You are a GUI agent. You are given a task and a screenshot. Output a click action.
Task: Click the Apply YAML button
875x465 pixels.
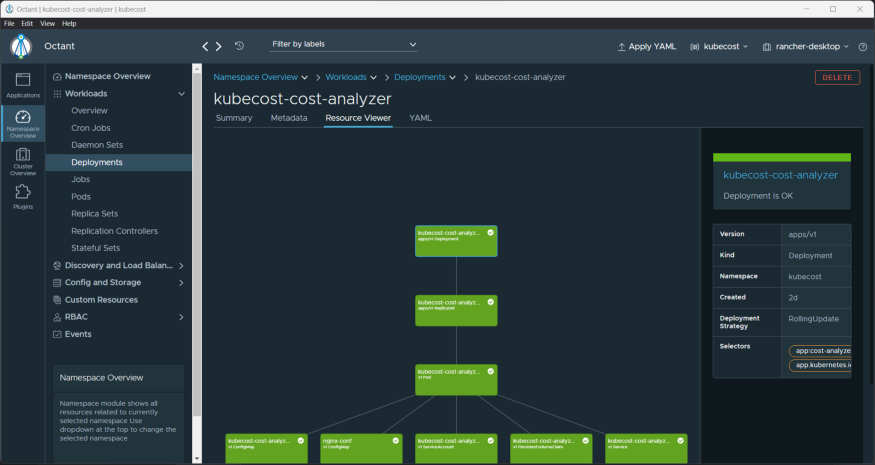[647, 46]
